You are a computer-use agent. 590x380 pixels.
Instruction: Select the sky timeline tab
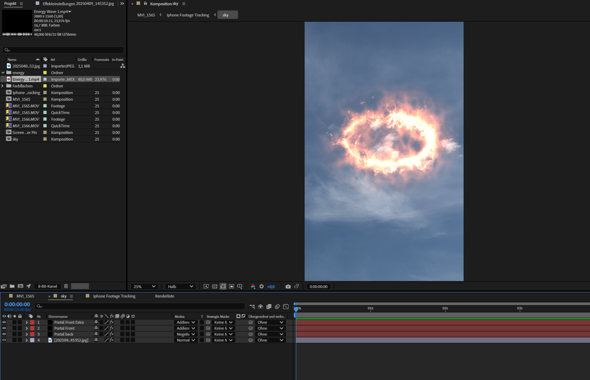point(64,296)
